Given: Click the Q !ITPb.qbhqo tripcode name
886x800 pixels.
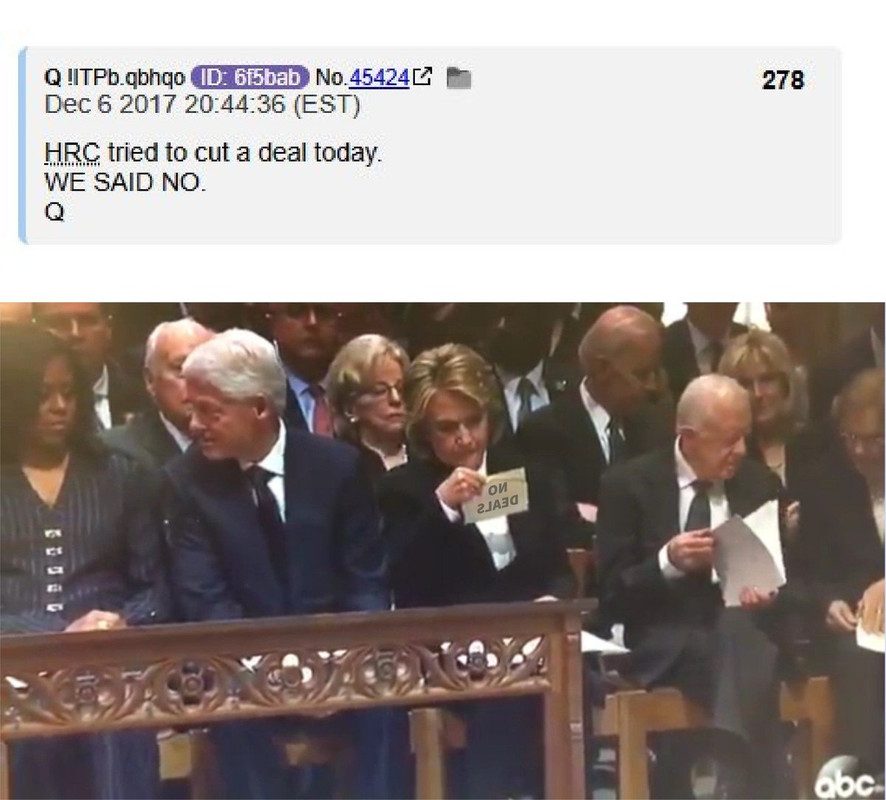Looking at the screenshot, I should [114, 78].
